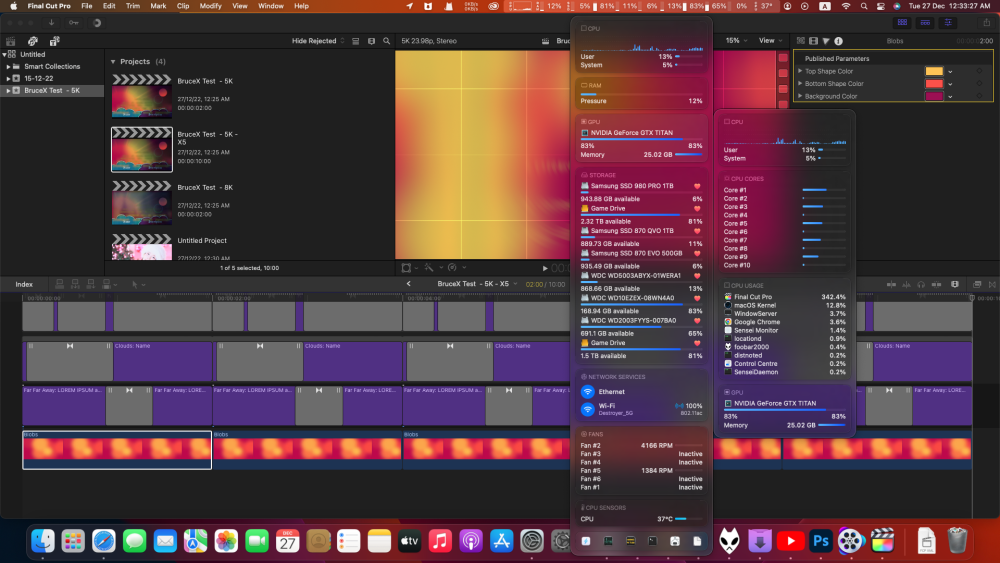Select BruceX Test - 5K event in sidebar
The height and width of the screenshot is (563, 1000).
pyautogui.click(x=52, y=91)
